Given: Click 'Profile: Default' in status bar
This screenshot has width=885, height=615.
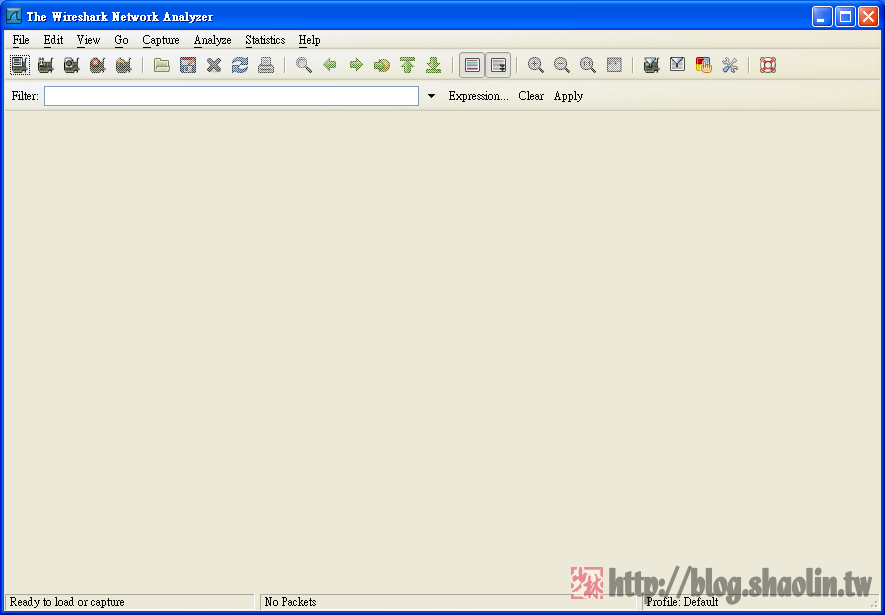Looking at the screenshot, I should pyautogui.click(x=682, y=602).
